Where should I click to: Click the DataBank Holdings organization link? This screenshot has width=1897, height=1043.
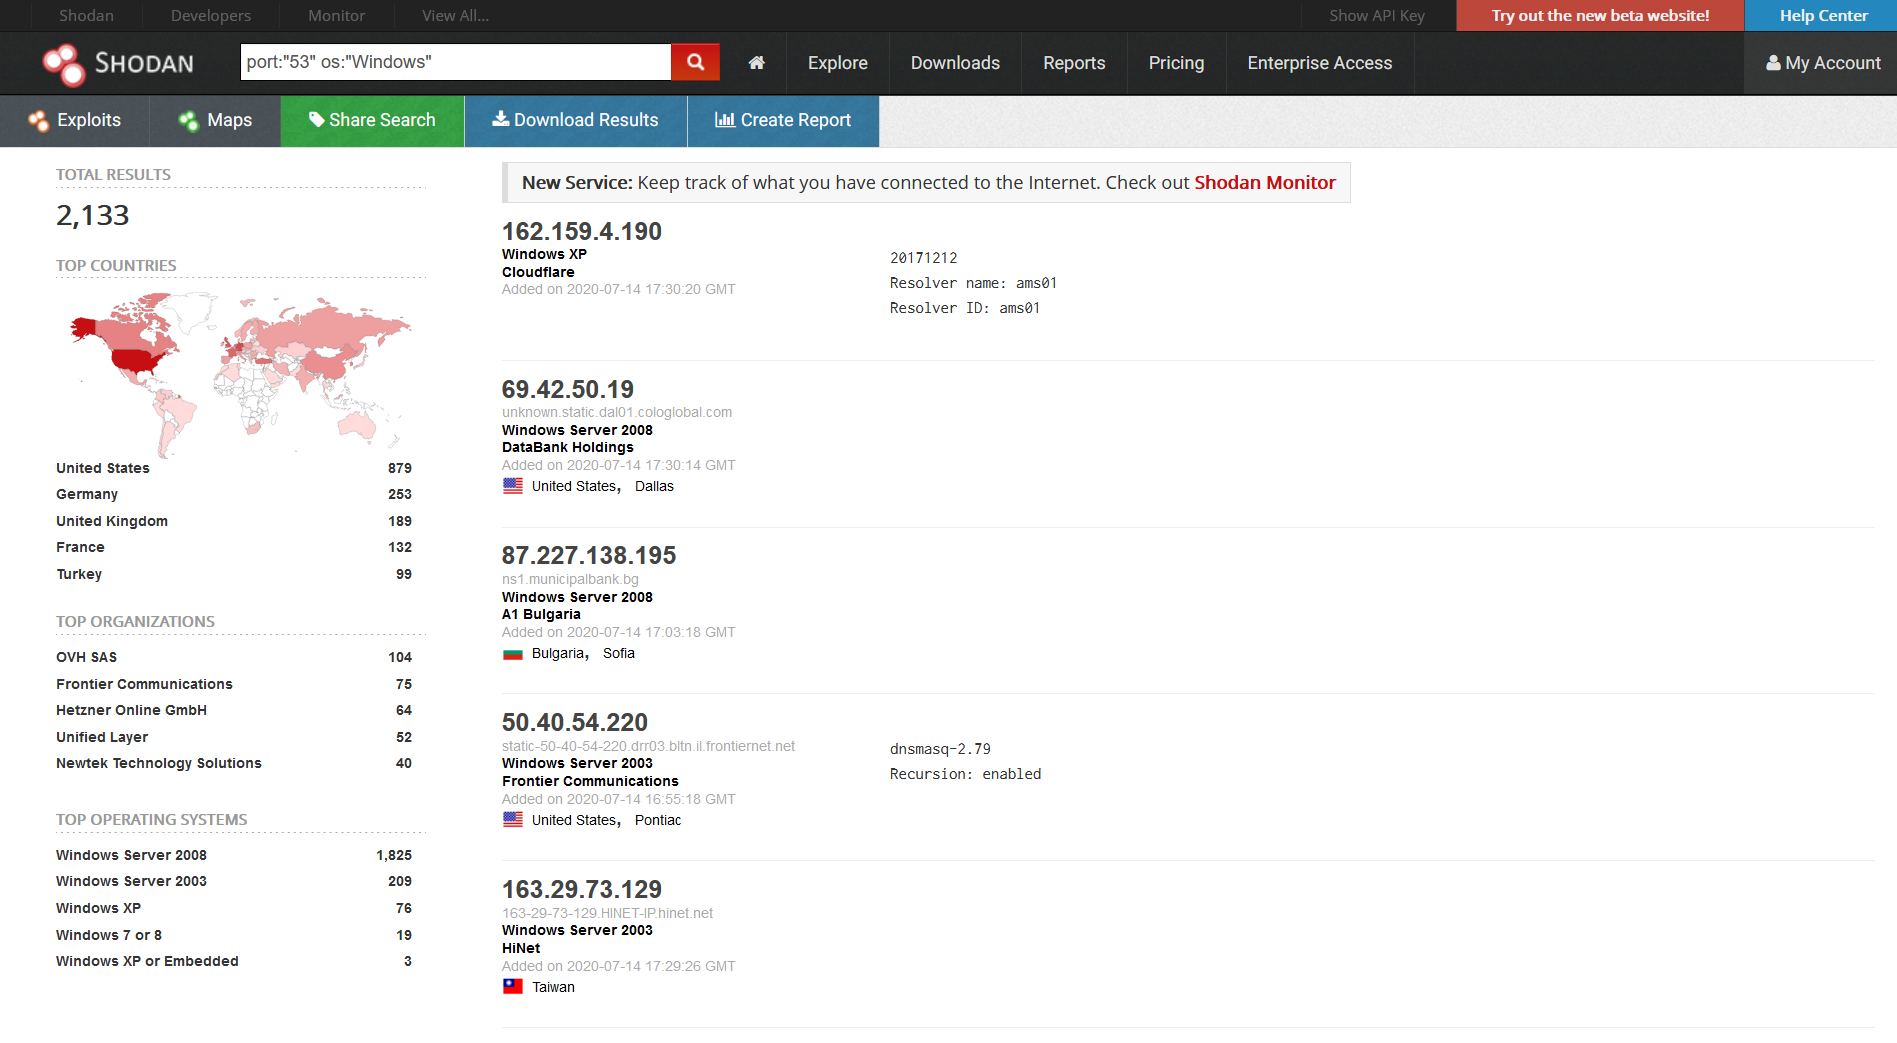click(568, 447)
